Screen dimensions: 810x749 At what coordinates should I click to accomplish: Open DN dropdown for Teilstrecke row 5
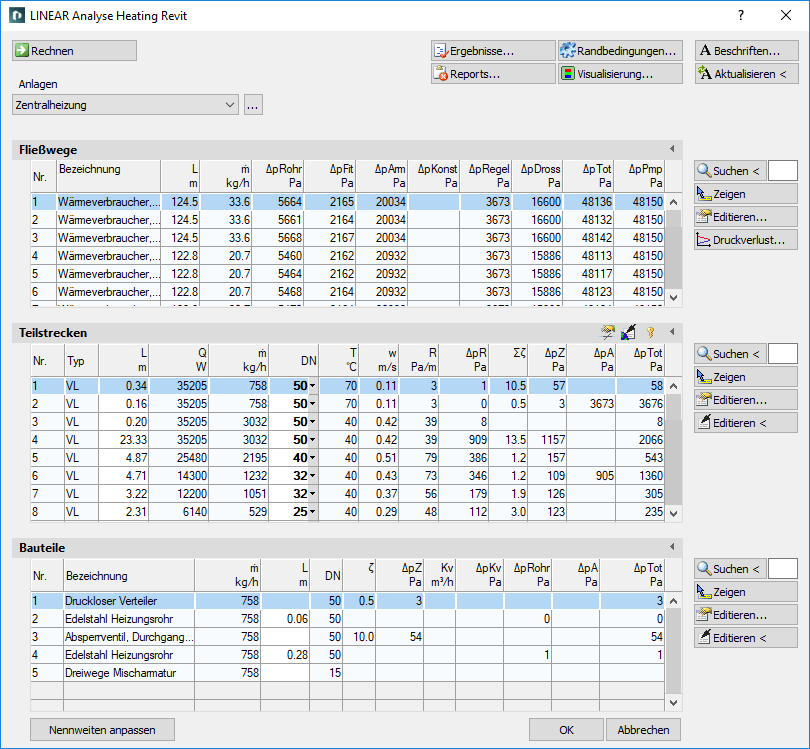coord(313,458)
